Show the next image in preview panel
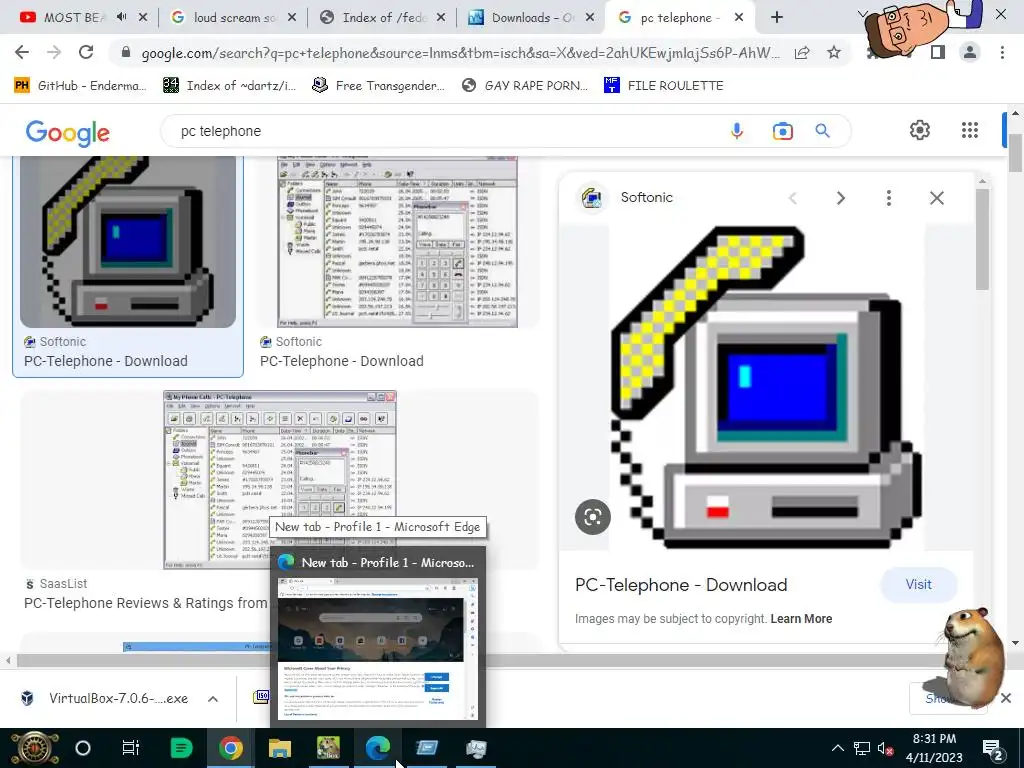This screenshot has height=768, width=1024. [x=841, y=198]
